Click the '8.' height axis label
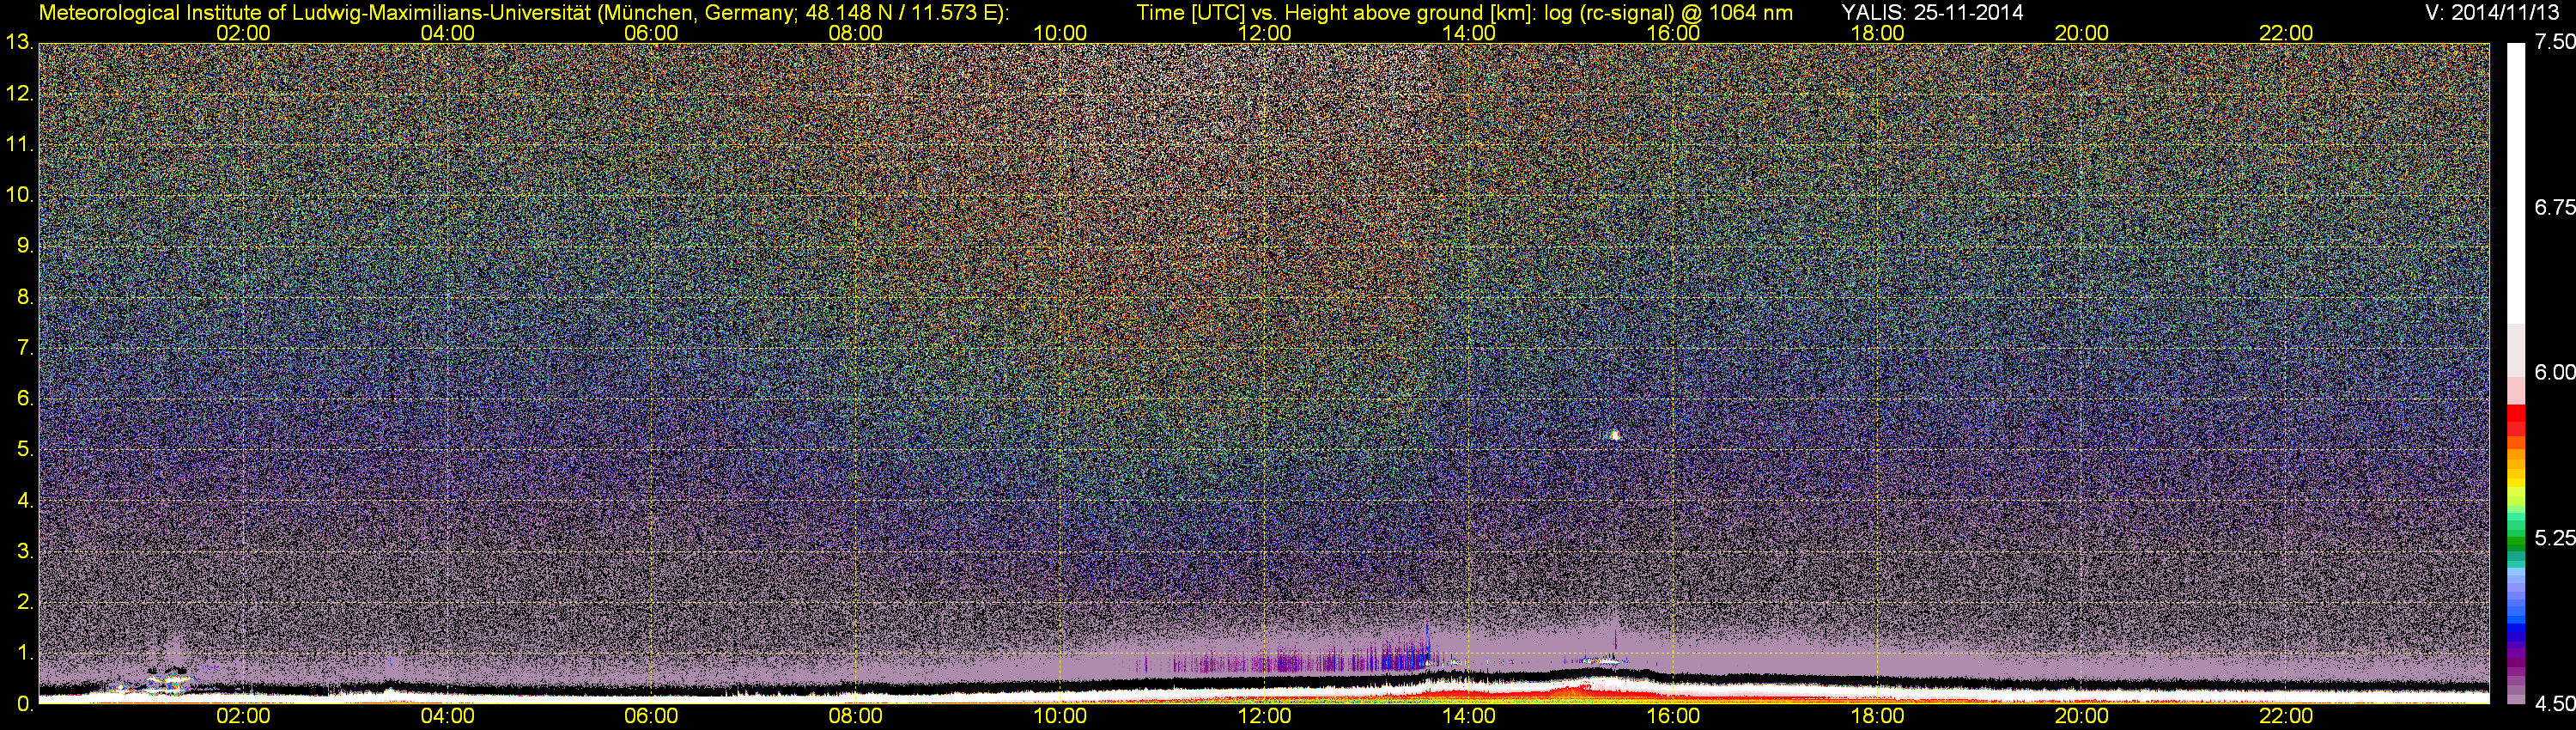 (25, 297)
